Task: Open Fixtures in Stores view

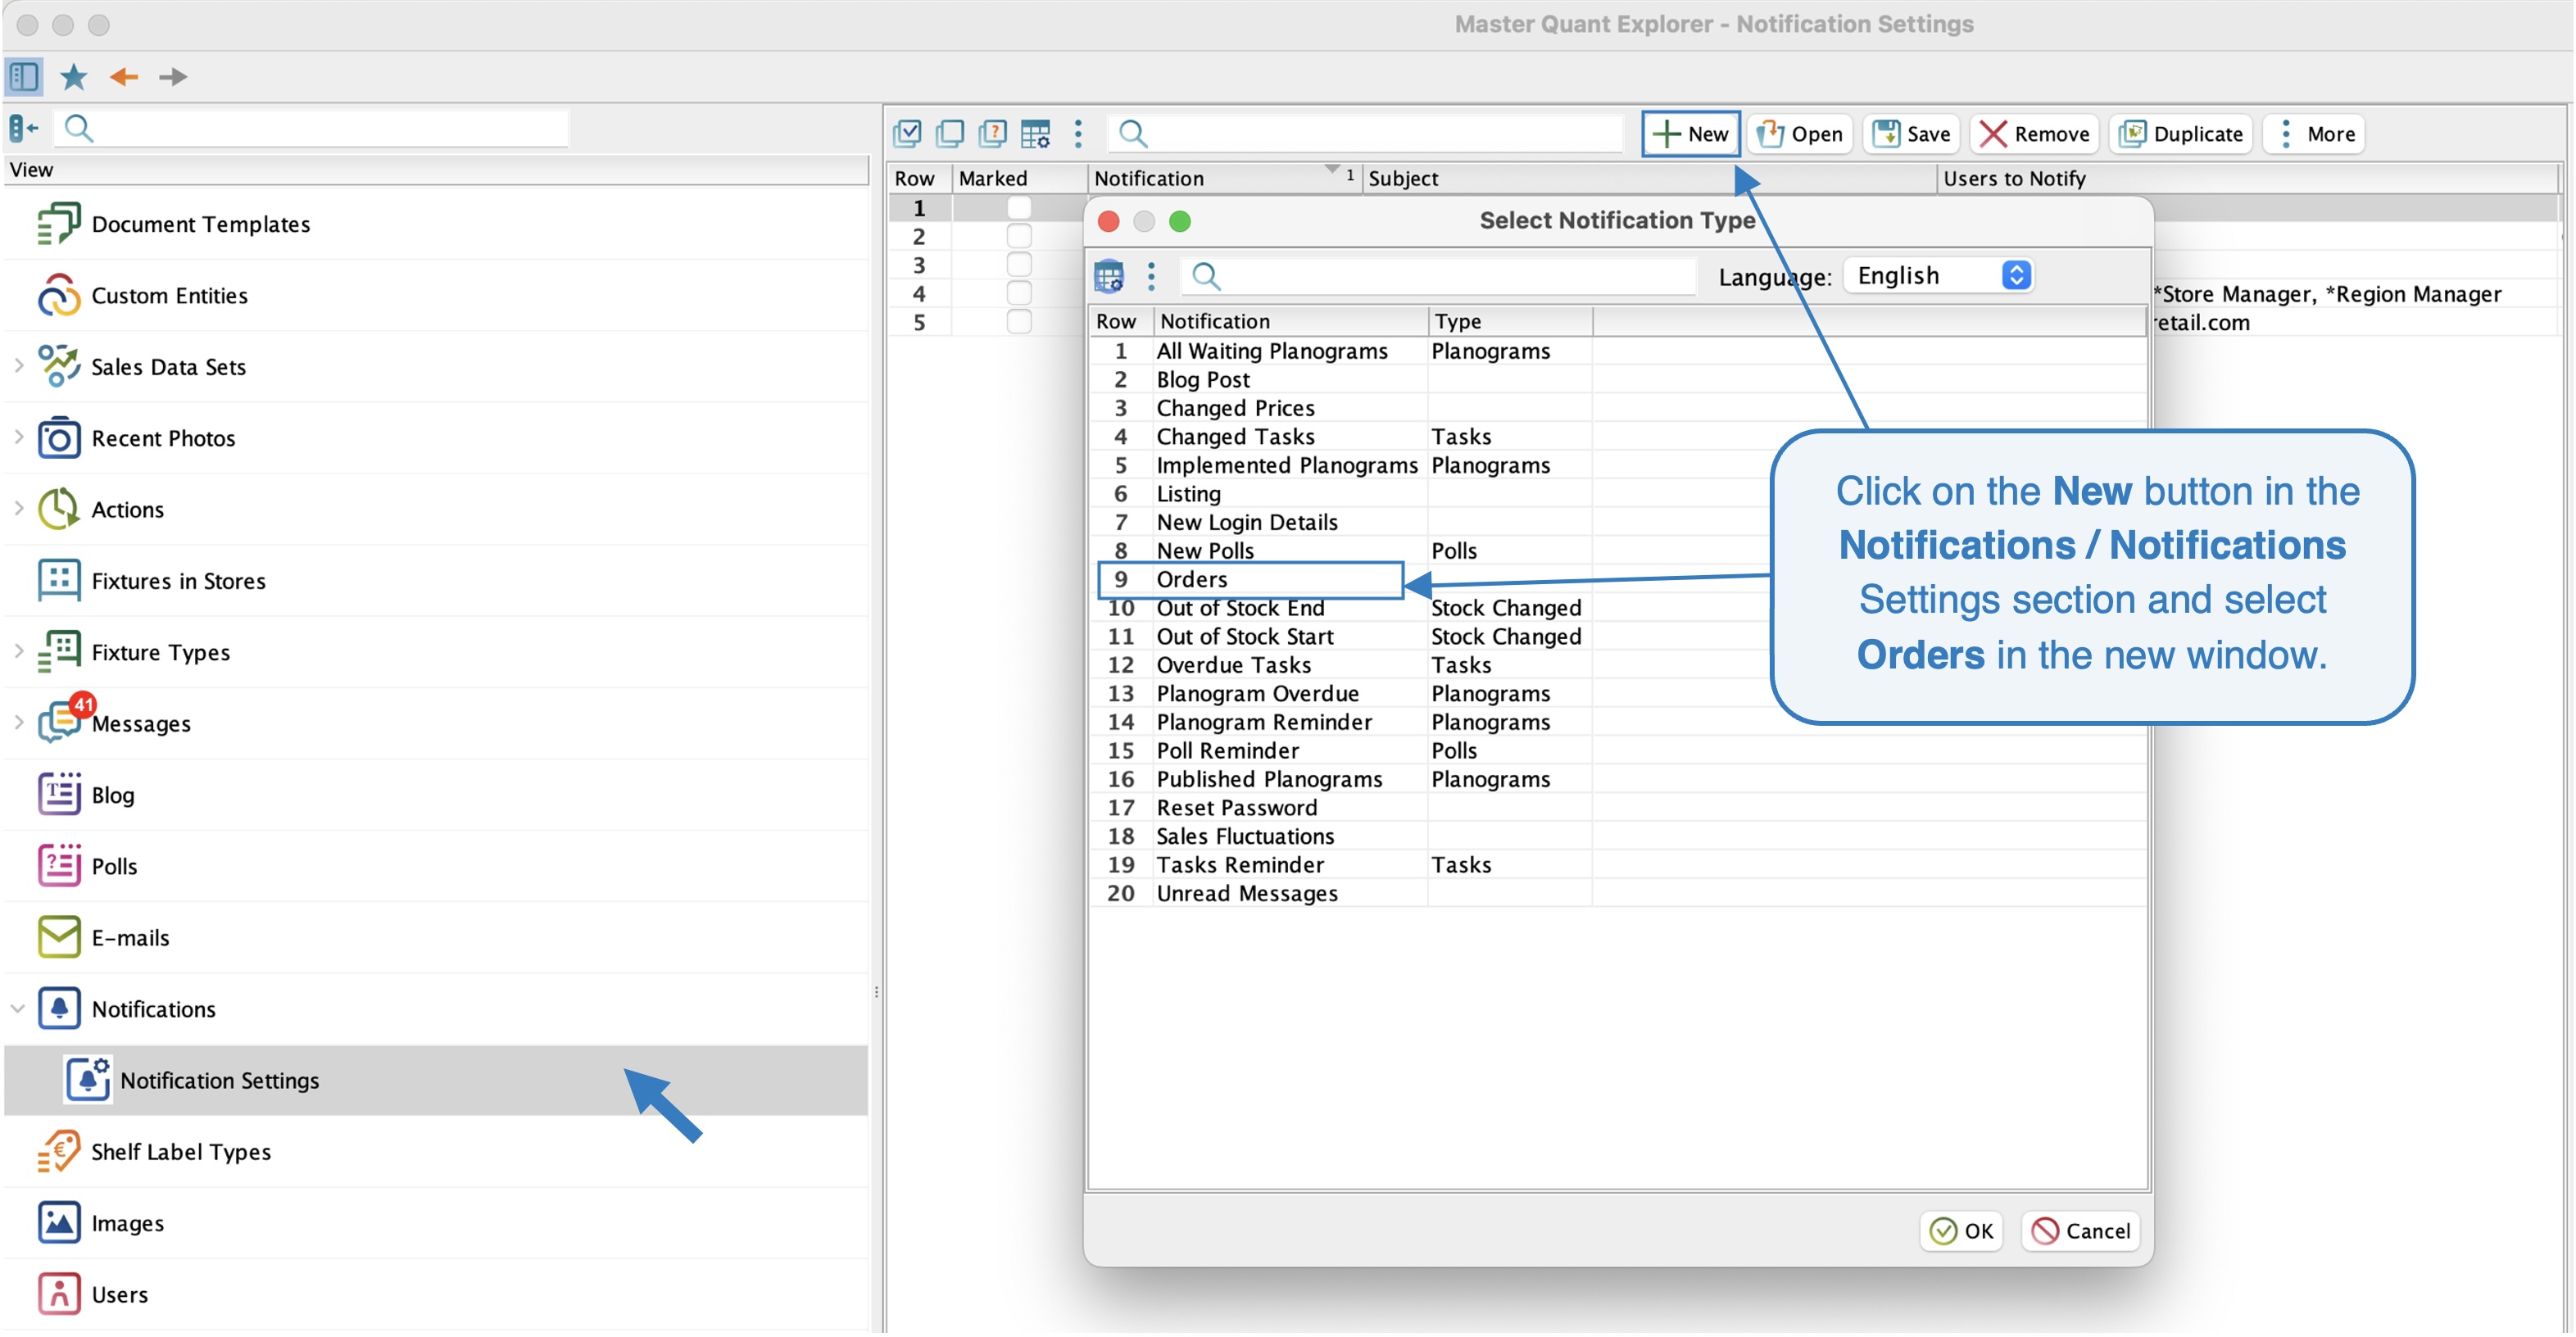Action: point(436,581)
